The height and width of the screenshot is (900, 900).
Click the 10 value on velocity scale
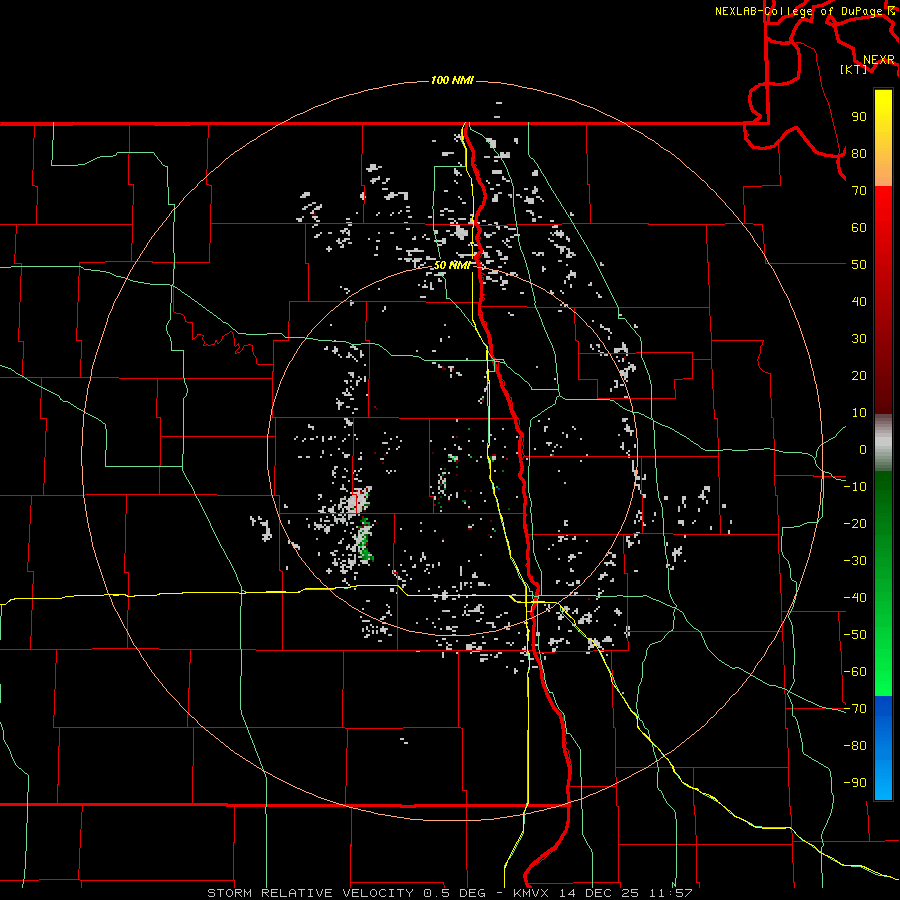coord(859,413)
